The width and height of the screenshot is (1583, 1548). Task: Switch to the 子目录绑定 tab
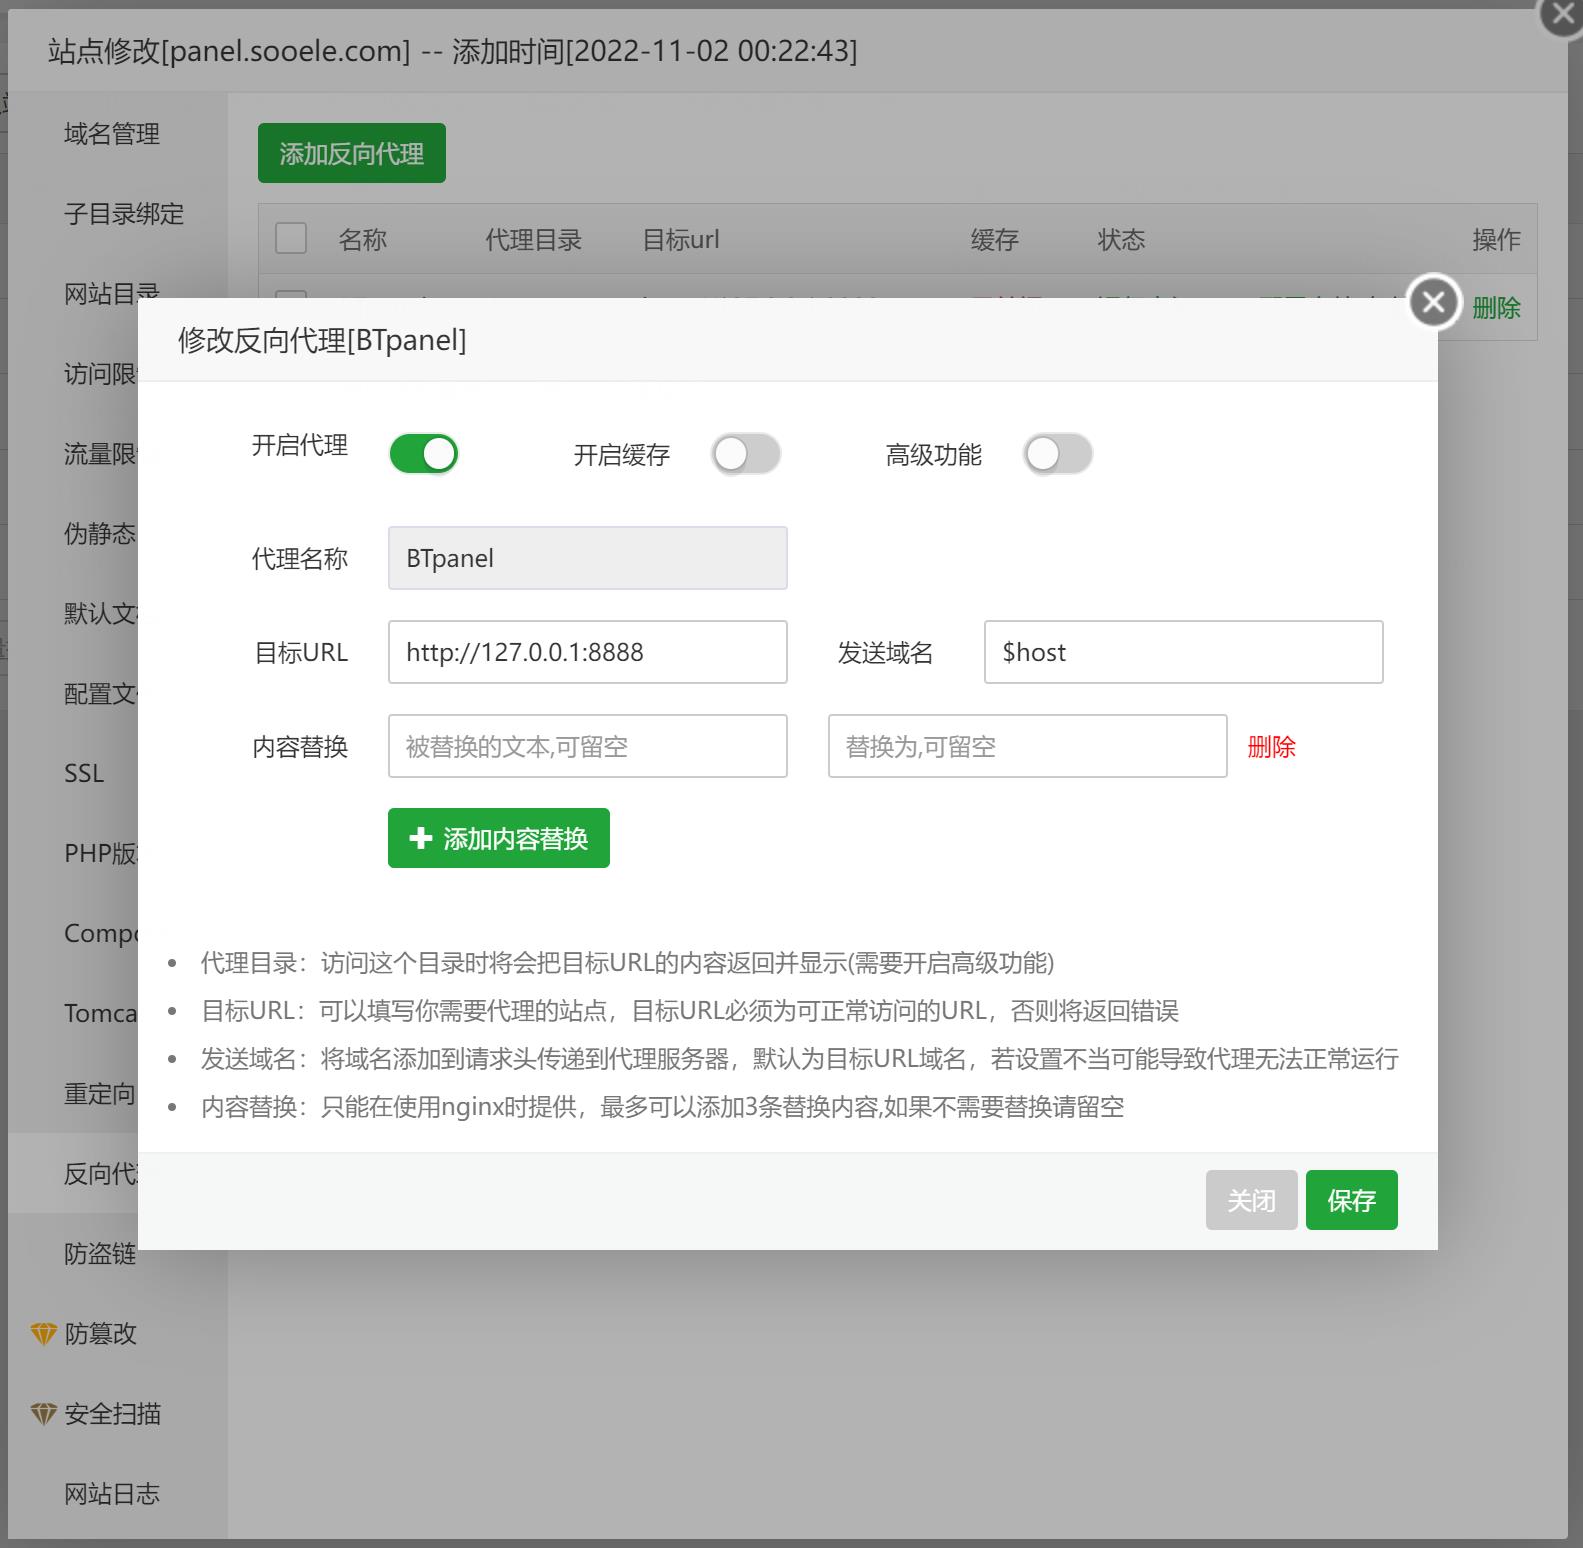[124, 214]
